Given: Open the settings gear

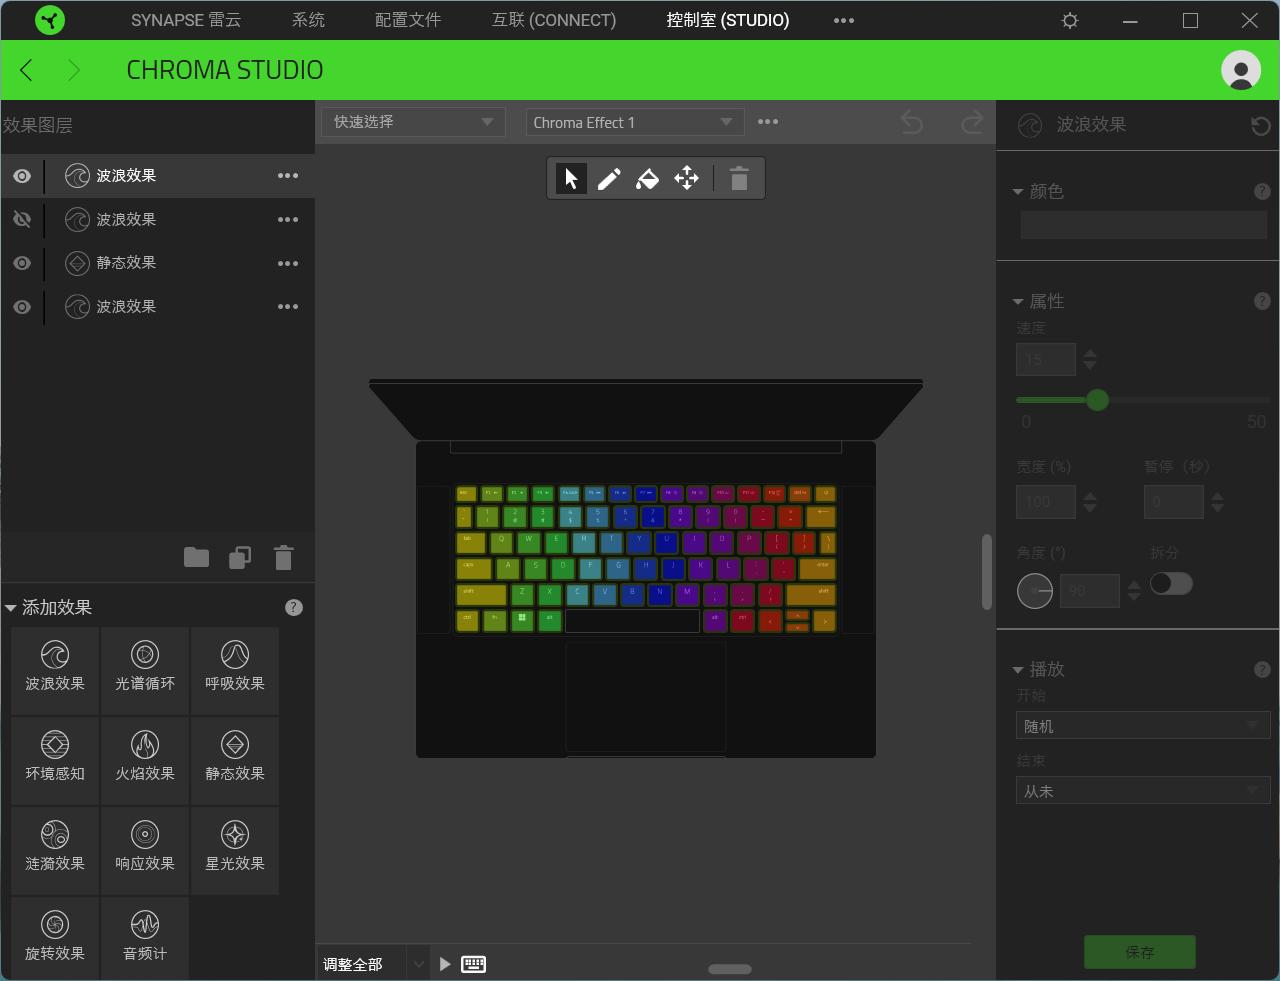Looking at the screenshot, I should 1070,20.
